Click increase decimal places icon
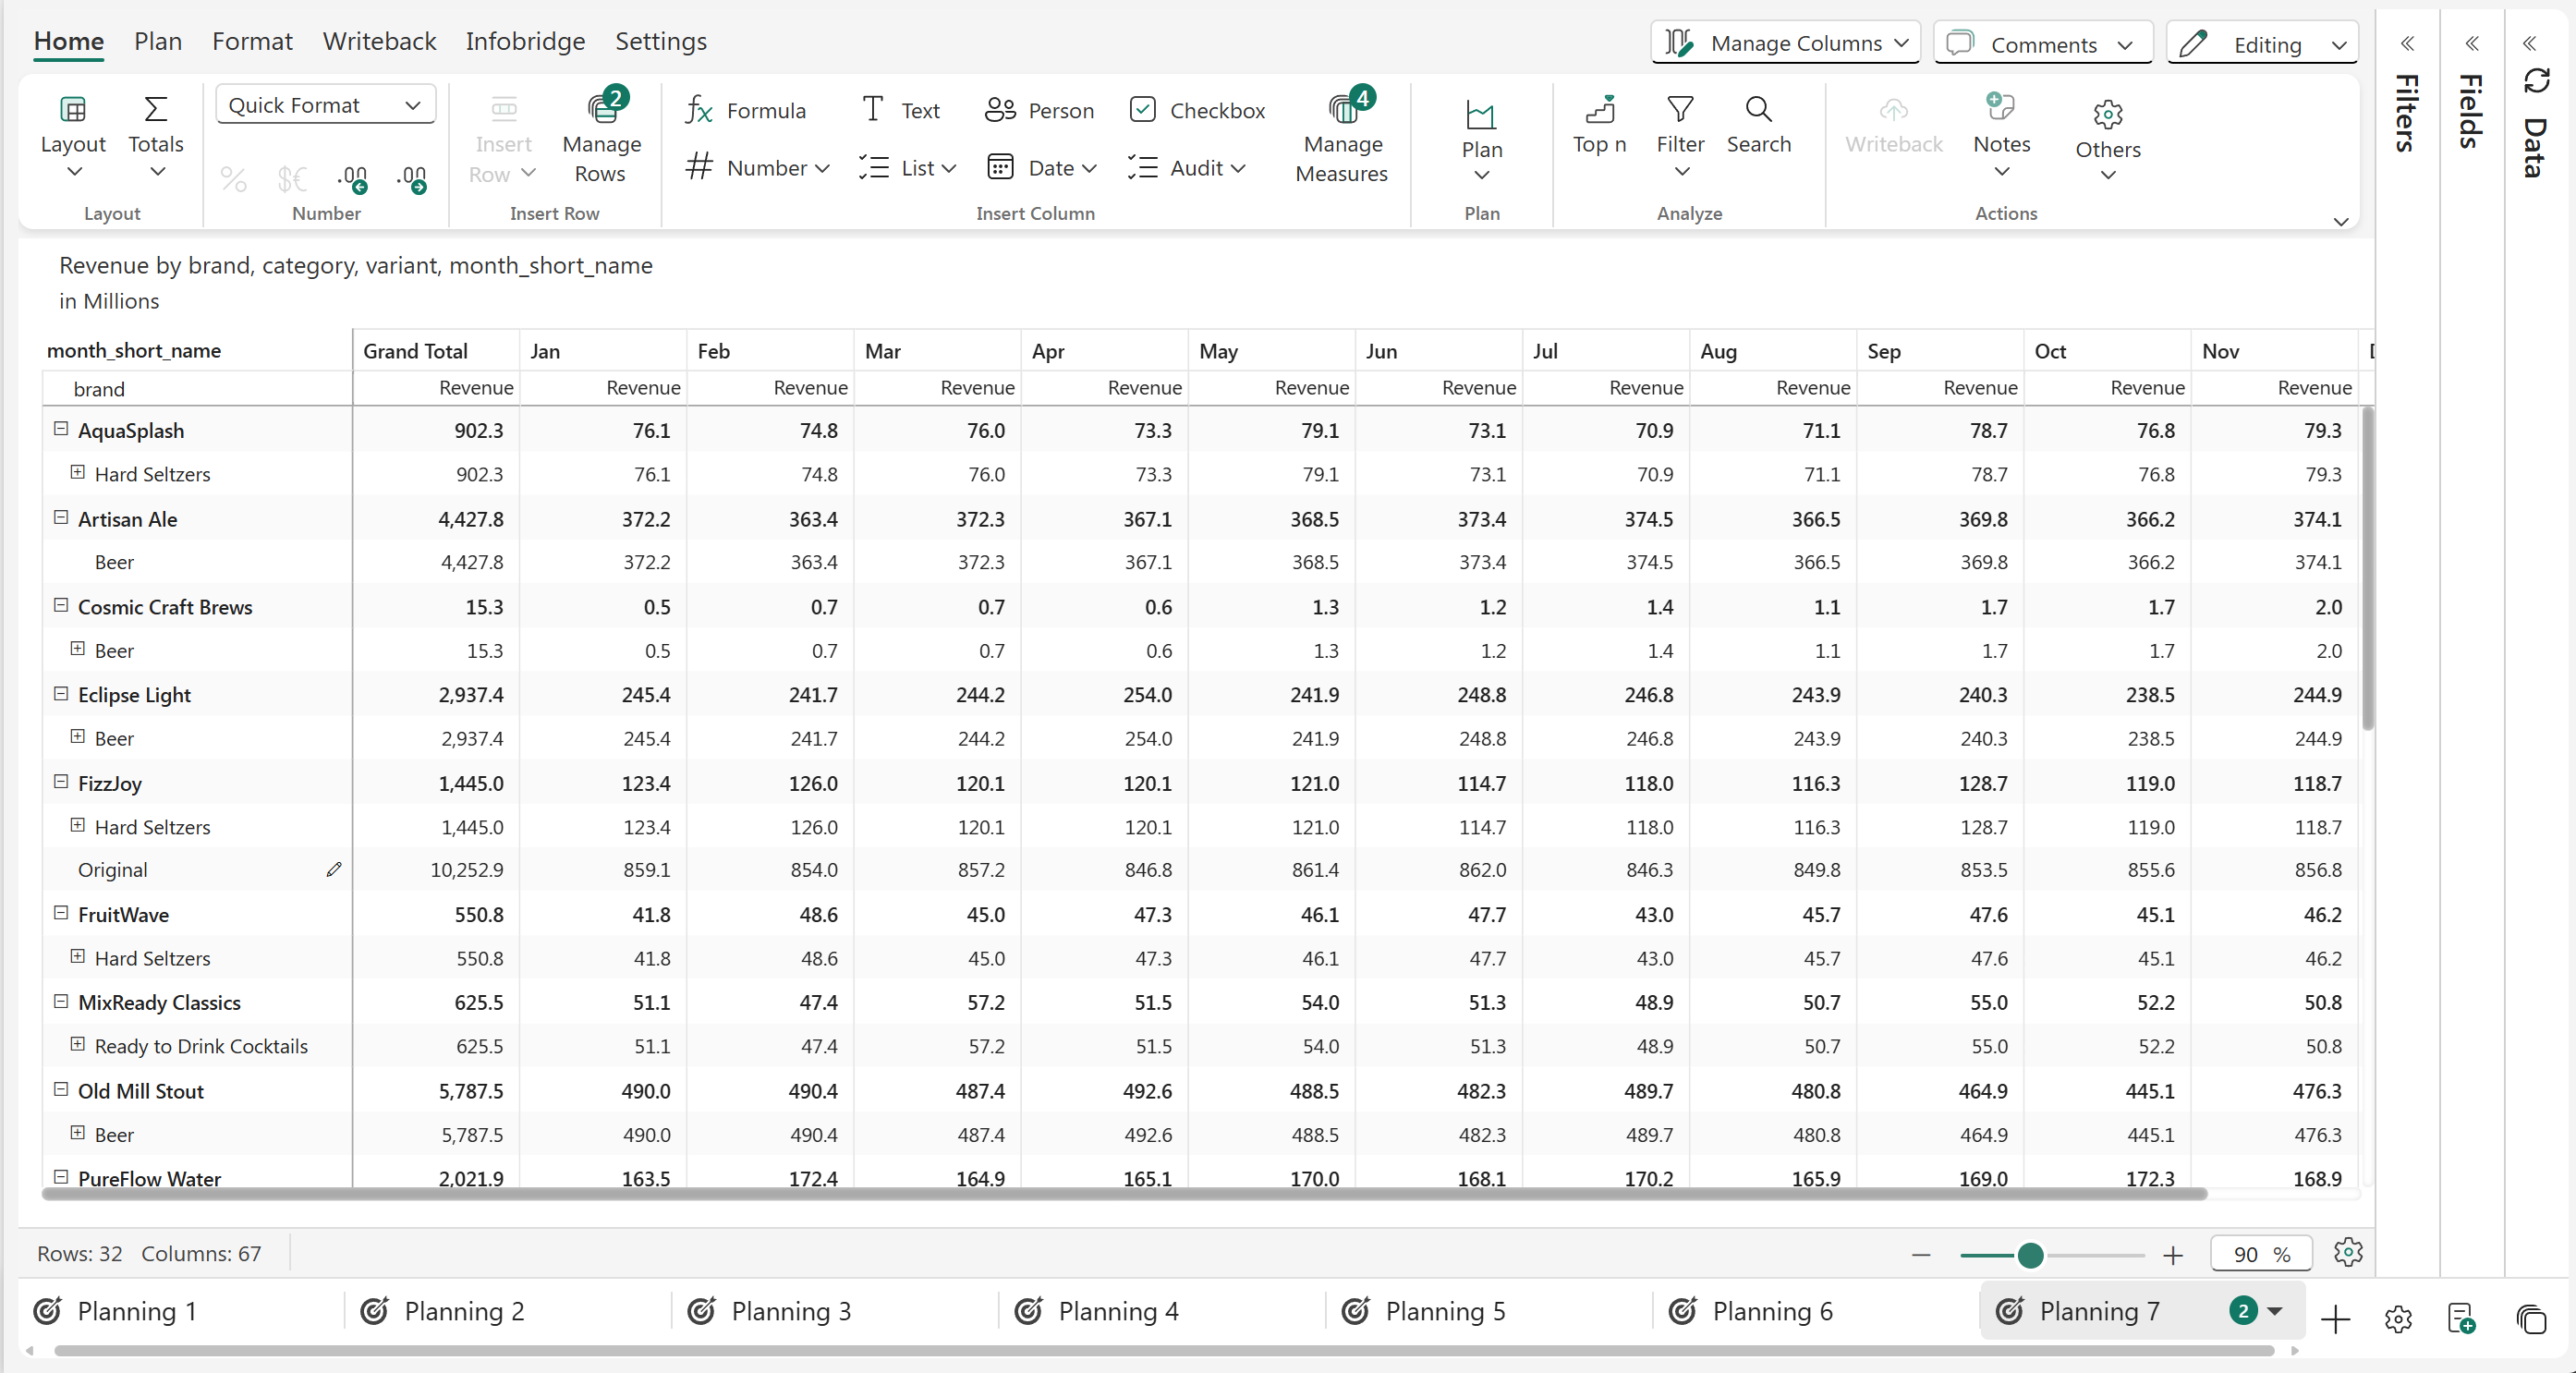The image size is (2576, 1373). pos(353,179)
